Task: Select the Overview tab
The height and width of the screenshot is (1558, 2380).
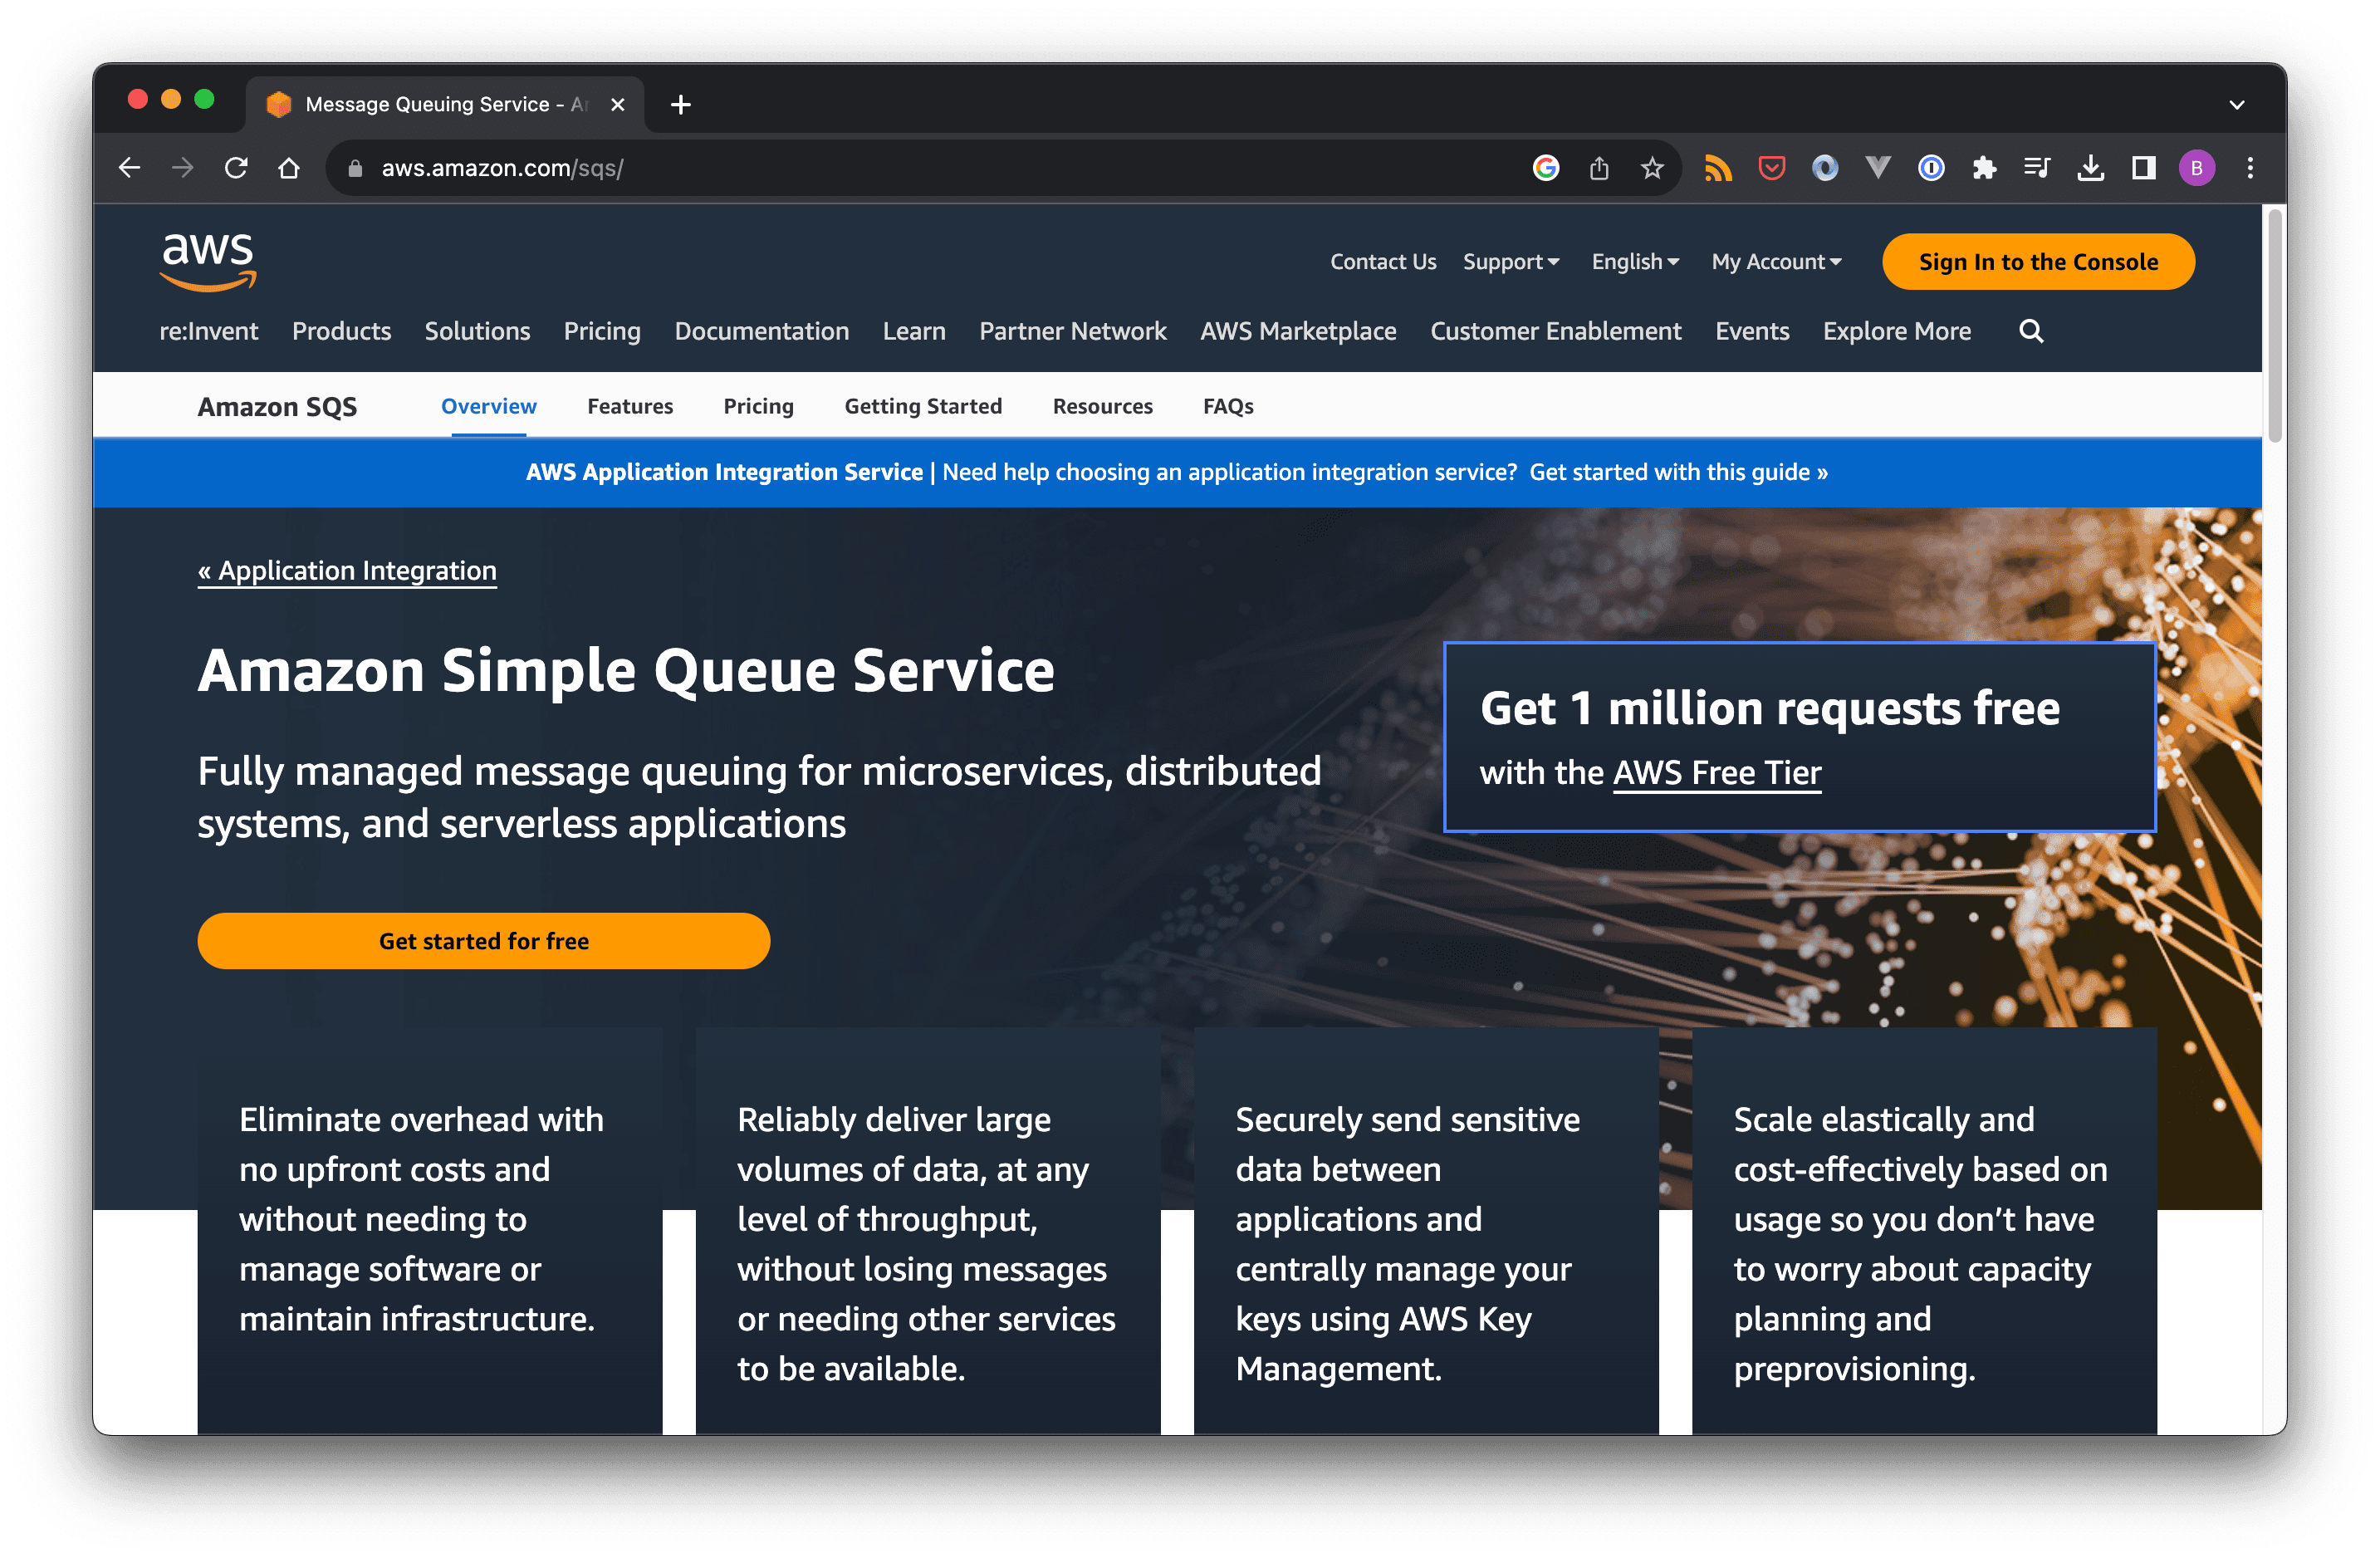Action: (489, 406)
